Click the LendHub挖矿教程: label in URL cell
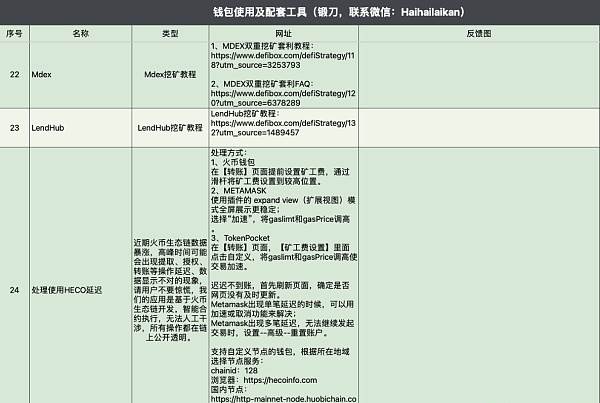 pyautogui.click(x=245, y=114)
